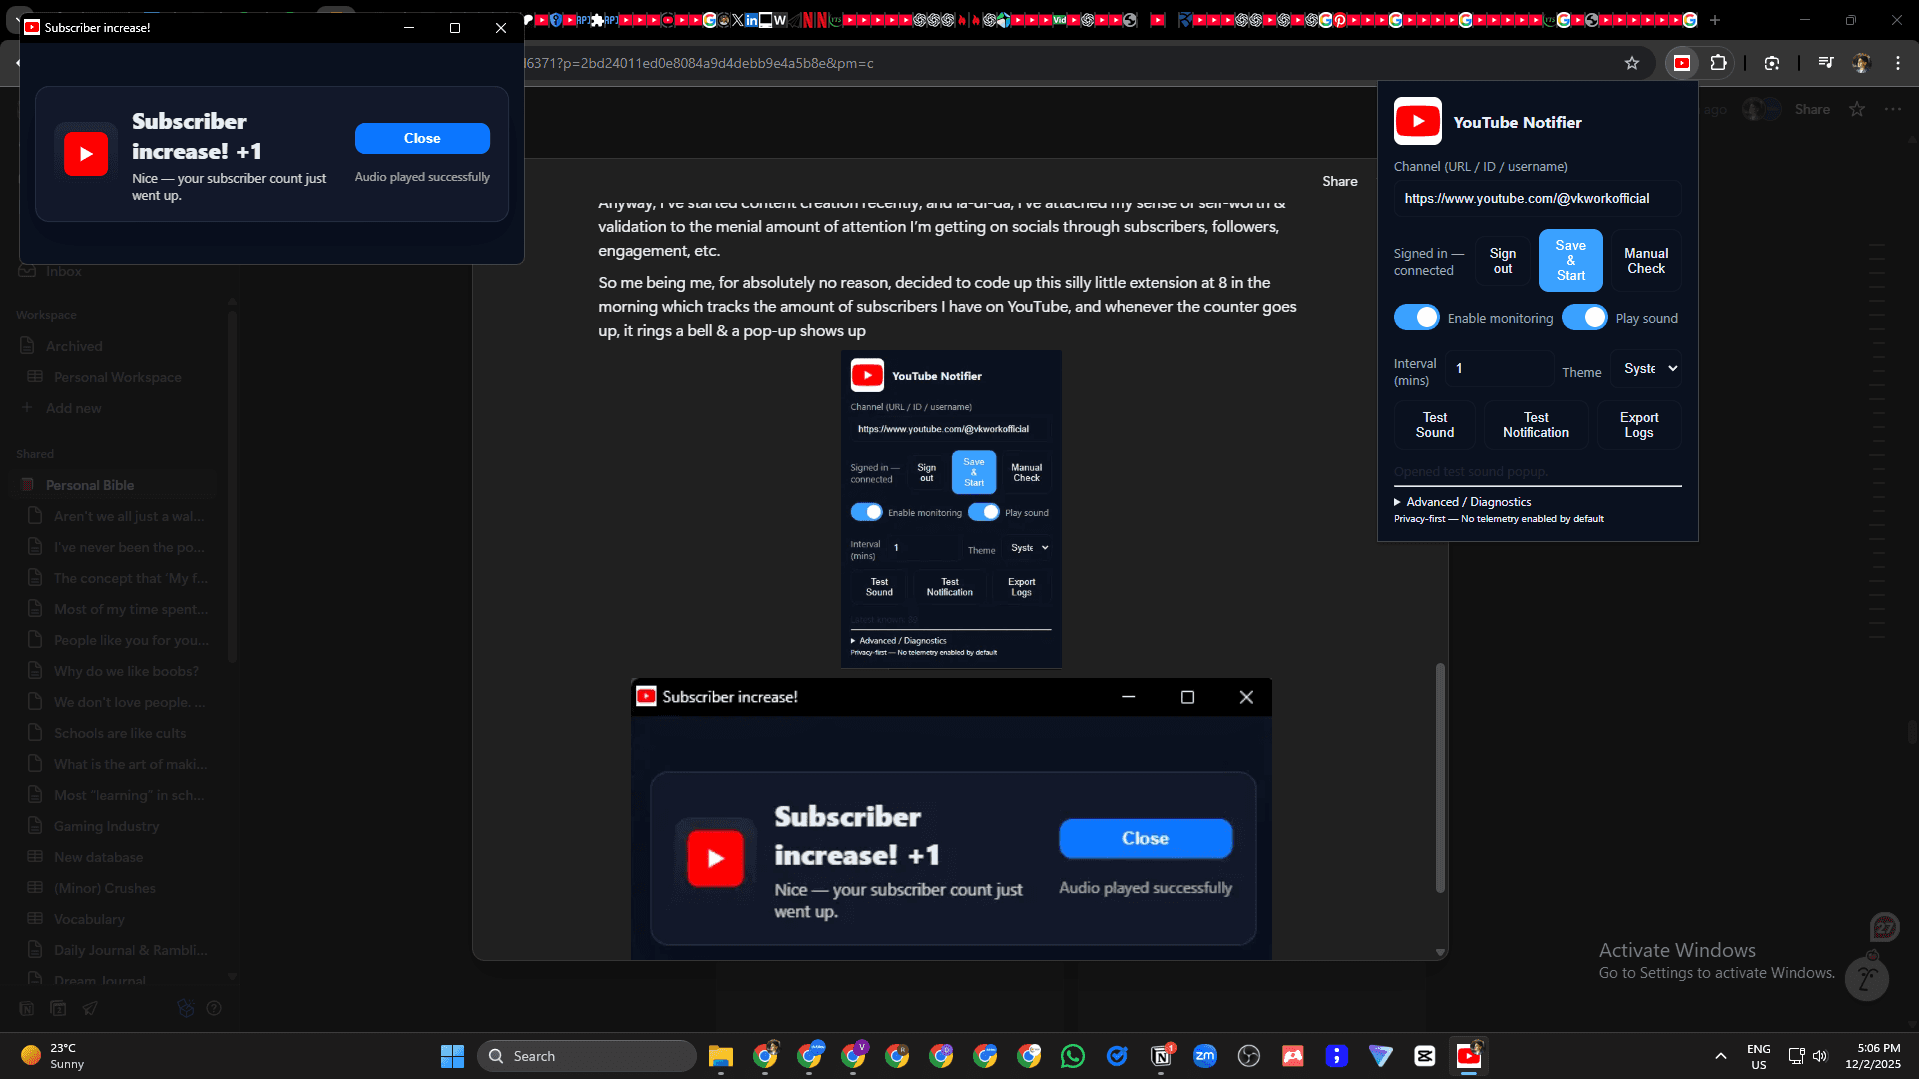Open Archived in the Notion sidebar
Image resolution: width=1919 pixels, height=1079 pixels.
[74, 346]
